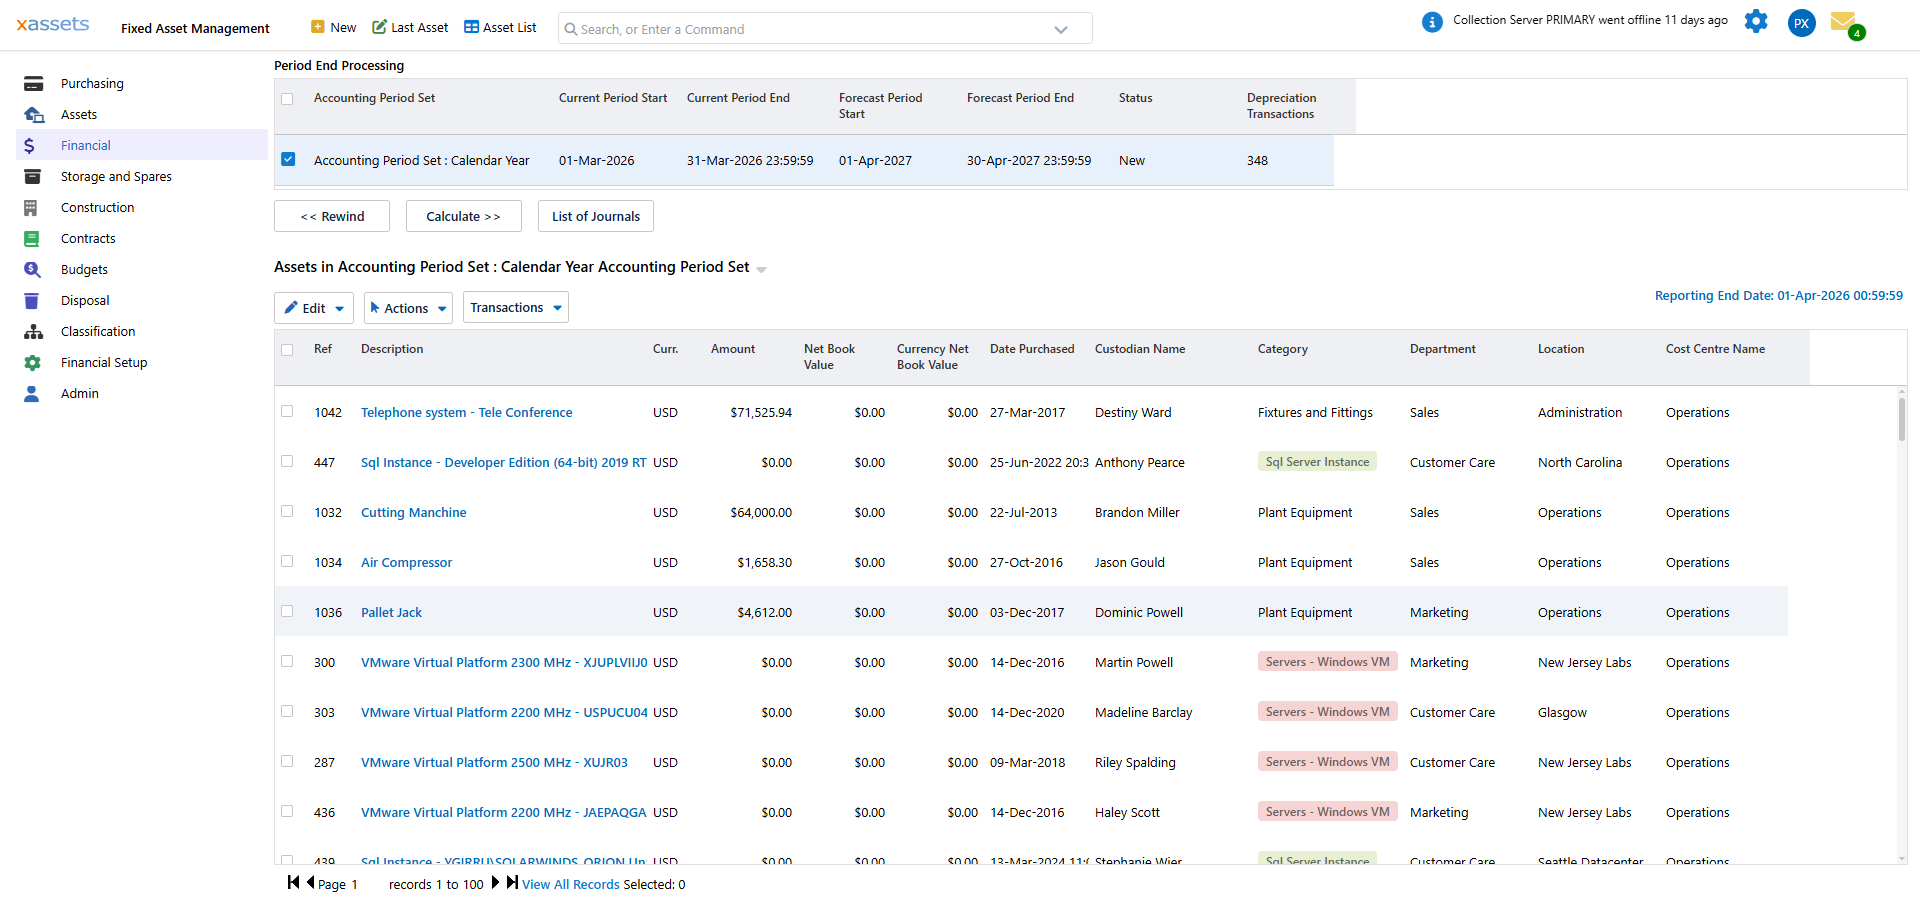Open the Transactions dropdown menu
The image size is (1920, 911).
tap(515, 307)
